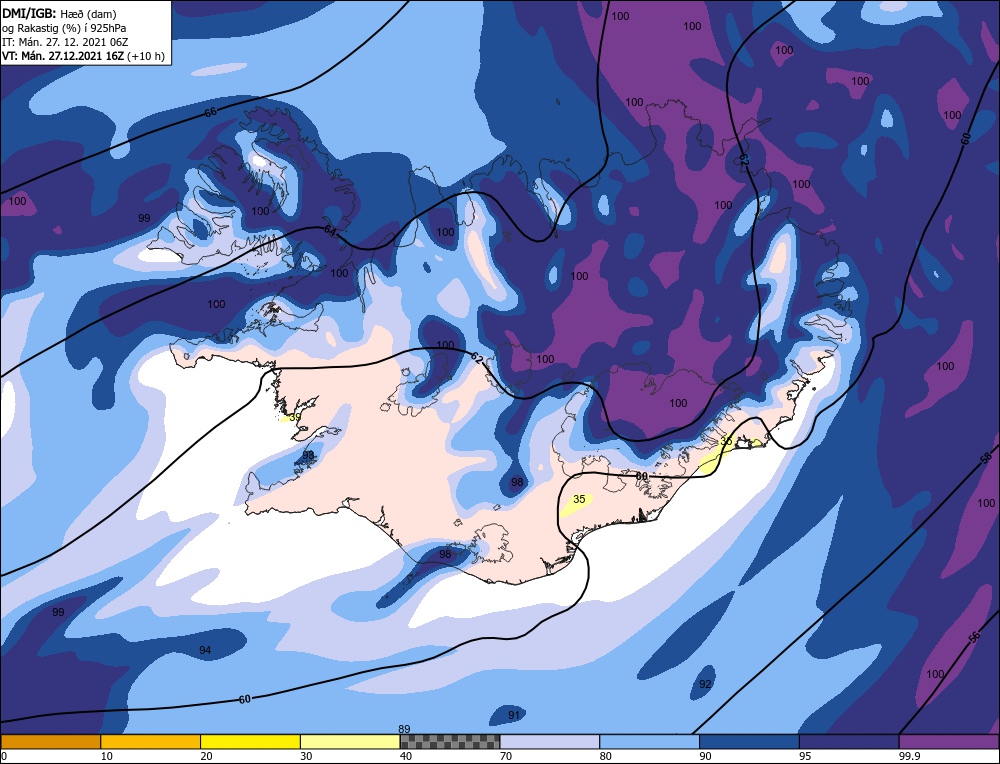Click the pale yellow 30–40 legend swatch

pyautogui.click(x=350, y=741)
